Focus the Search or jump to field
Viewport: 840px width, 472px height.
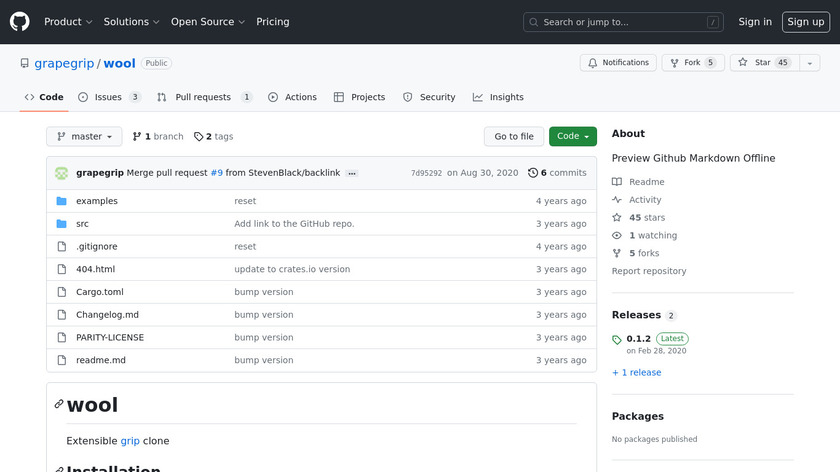pyautogui.click(x=623, y=22)
